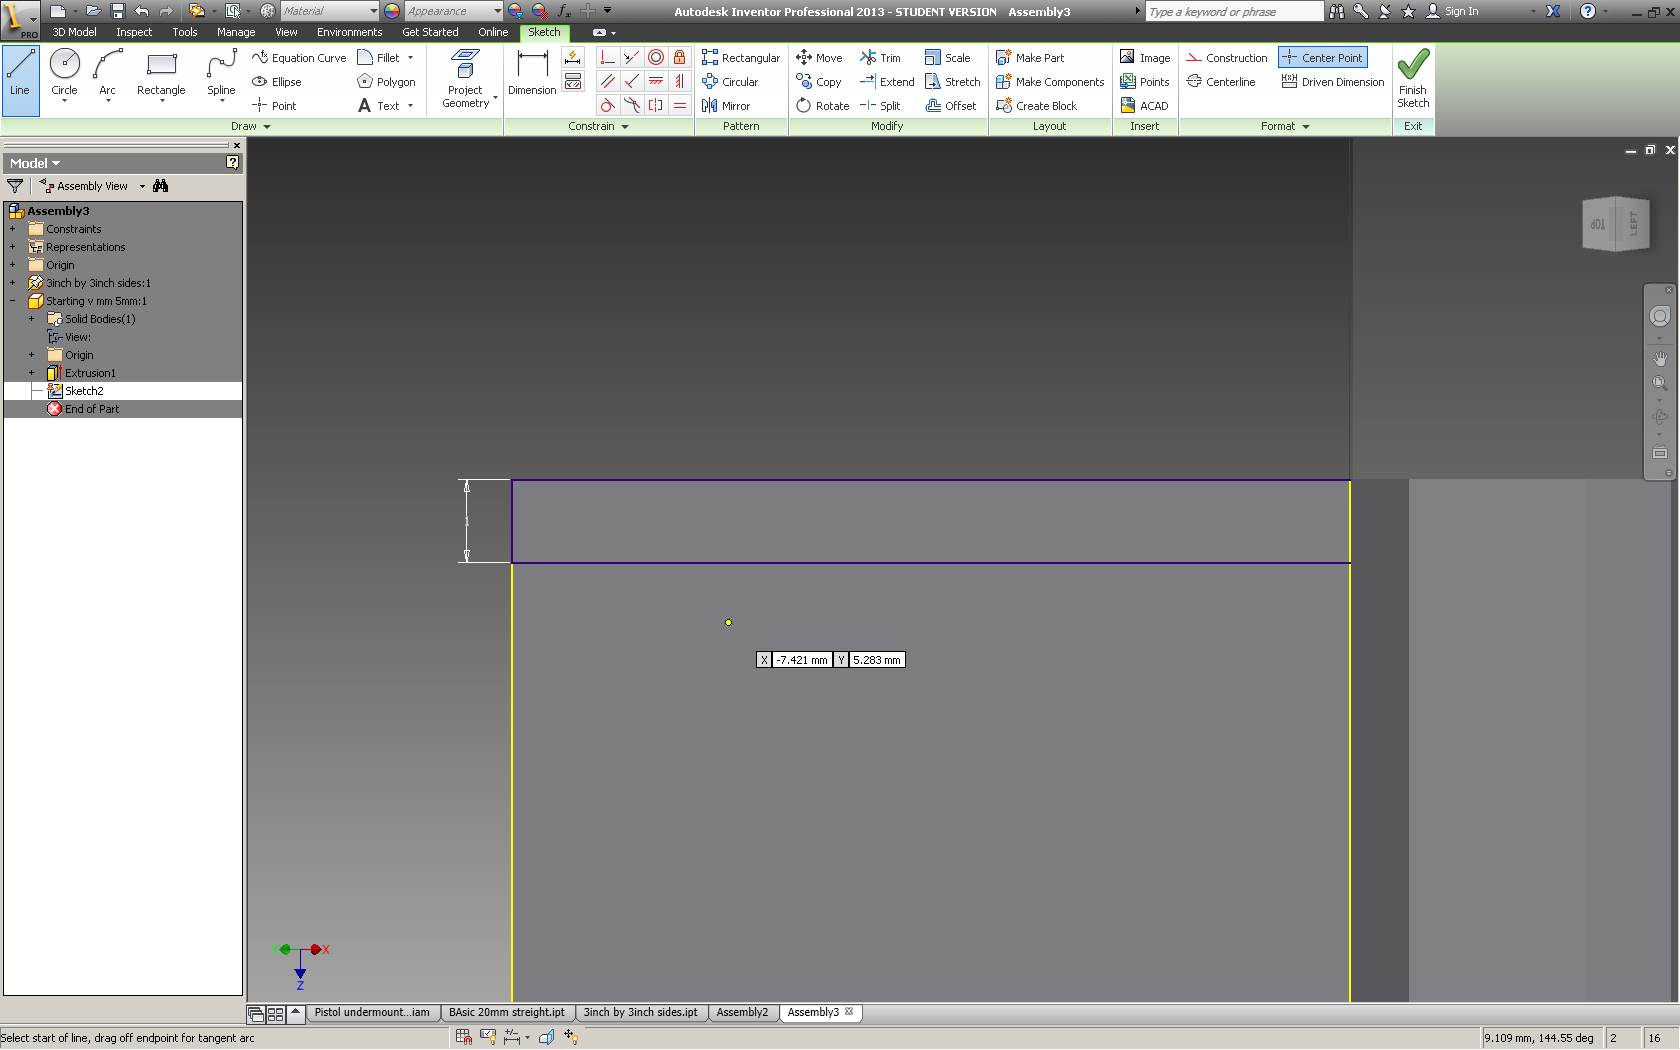Apply the Tangent constraint icon
The image size is (1680, 1050).
click(607, 105)
